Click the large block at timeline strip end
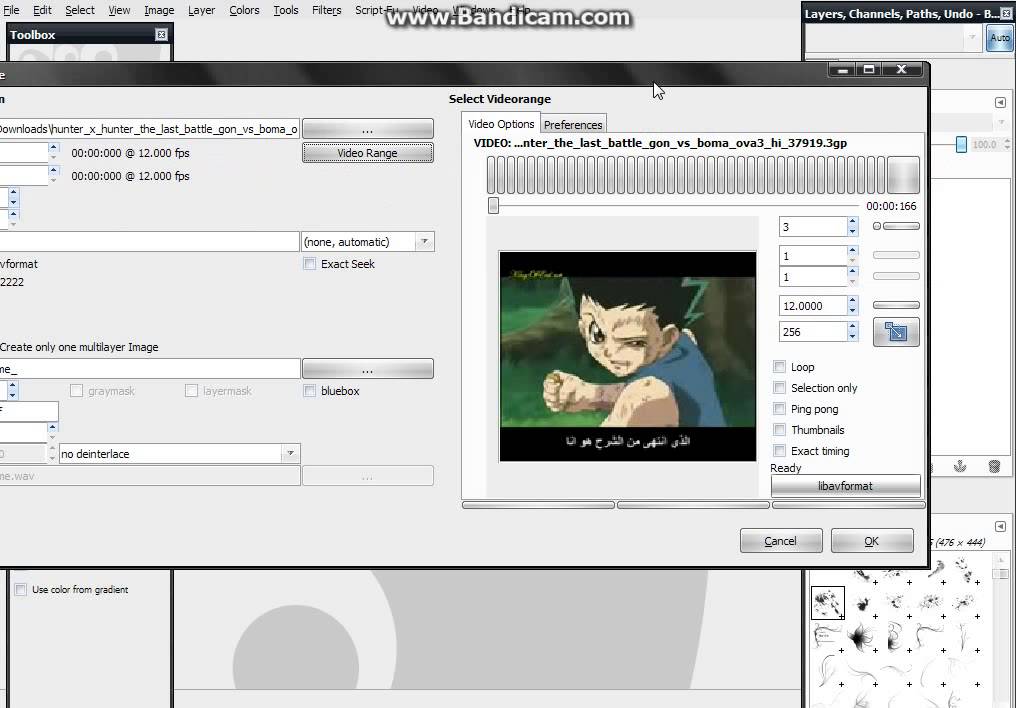Screen dimensions: 1016x708 click(x=903, y=174)
